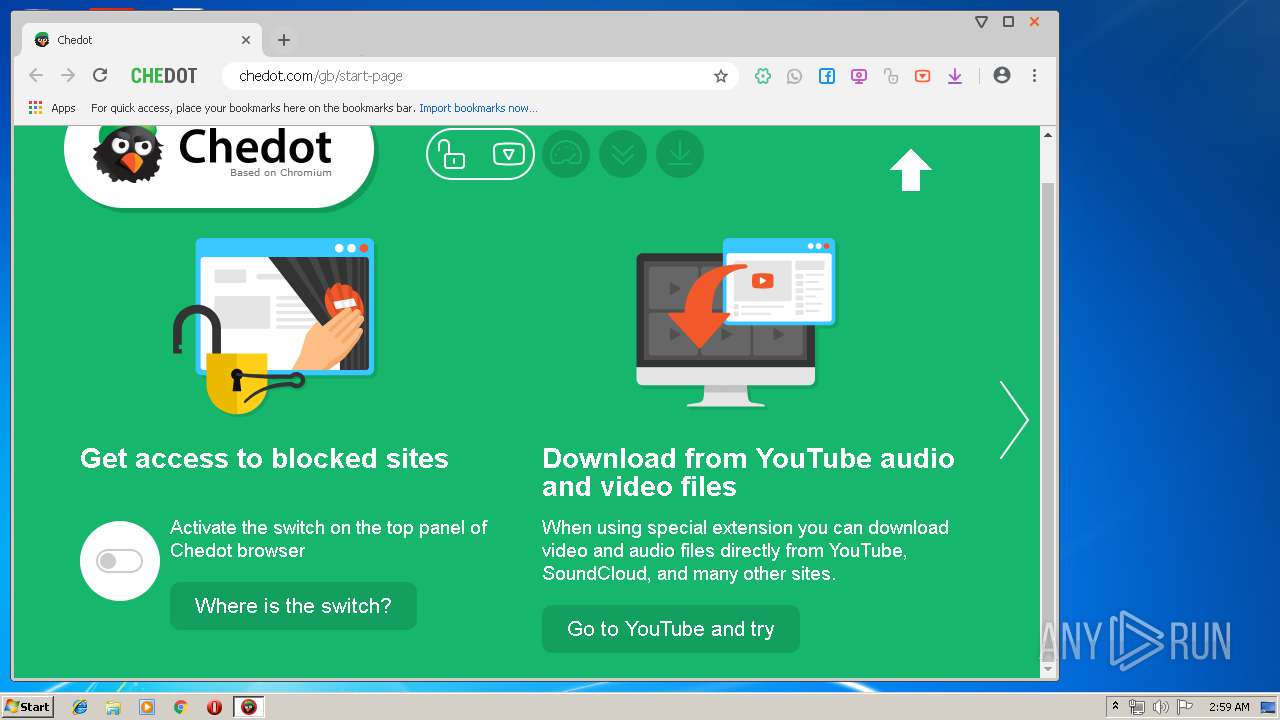This screenshot has height=720, width=1280.
Task: Click the Go to YouTube and try button
Action: click(x=671, y=629)
